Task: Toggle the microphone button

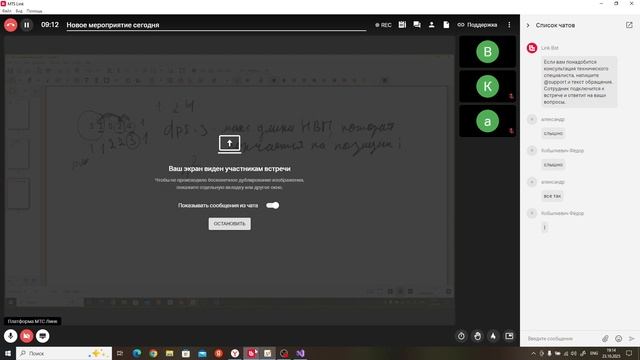Action: click(11, 336)
